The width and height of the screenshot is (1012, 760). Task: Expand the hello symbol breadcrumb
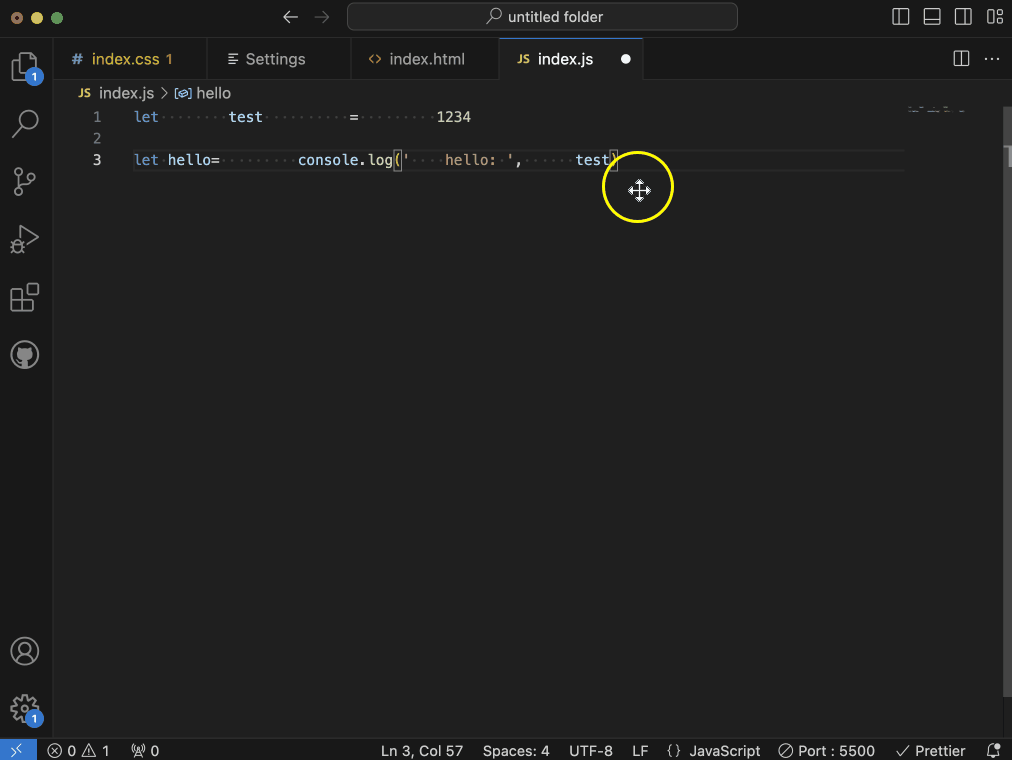coord(212,93)
